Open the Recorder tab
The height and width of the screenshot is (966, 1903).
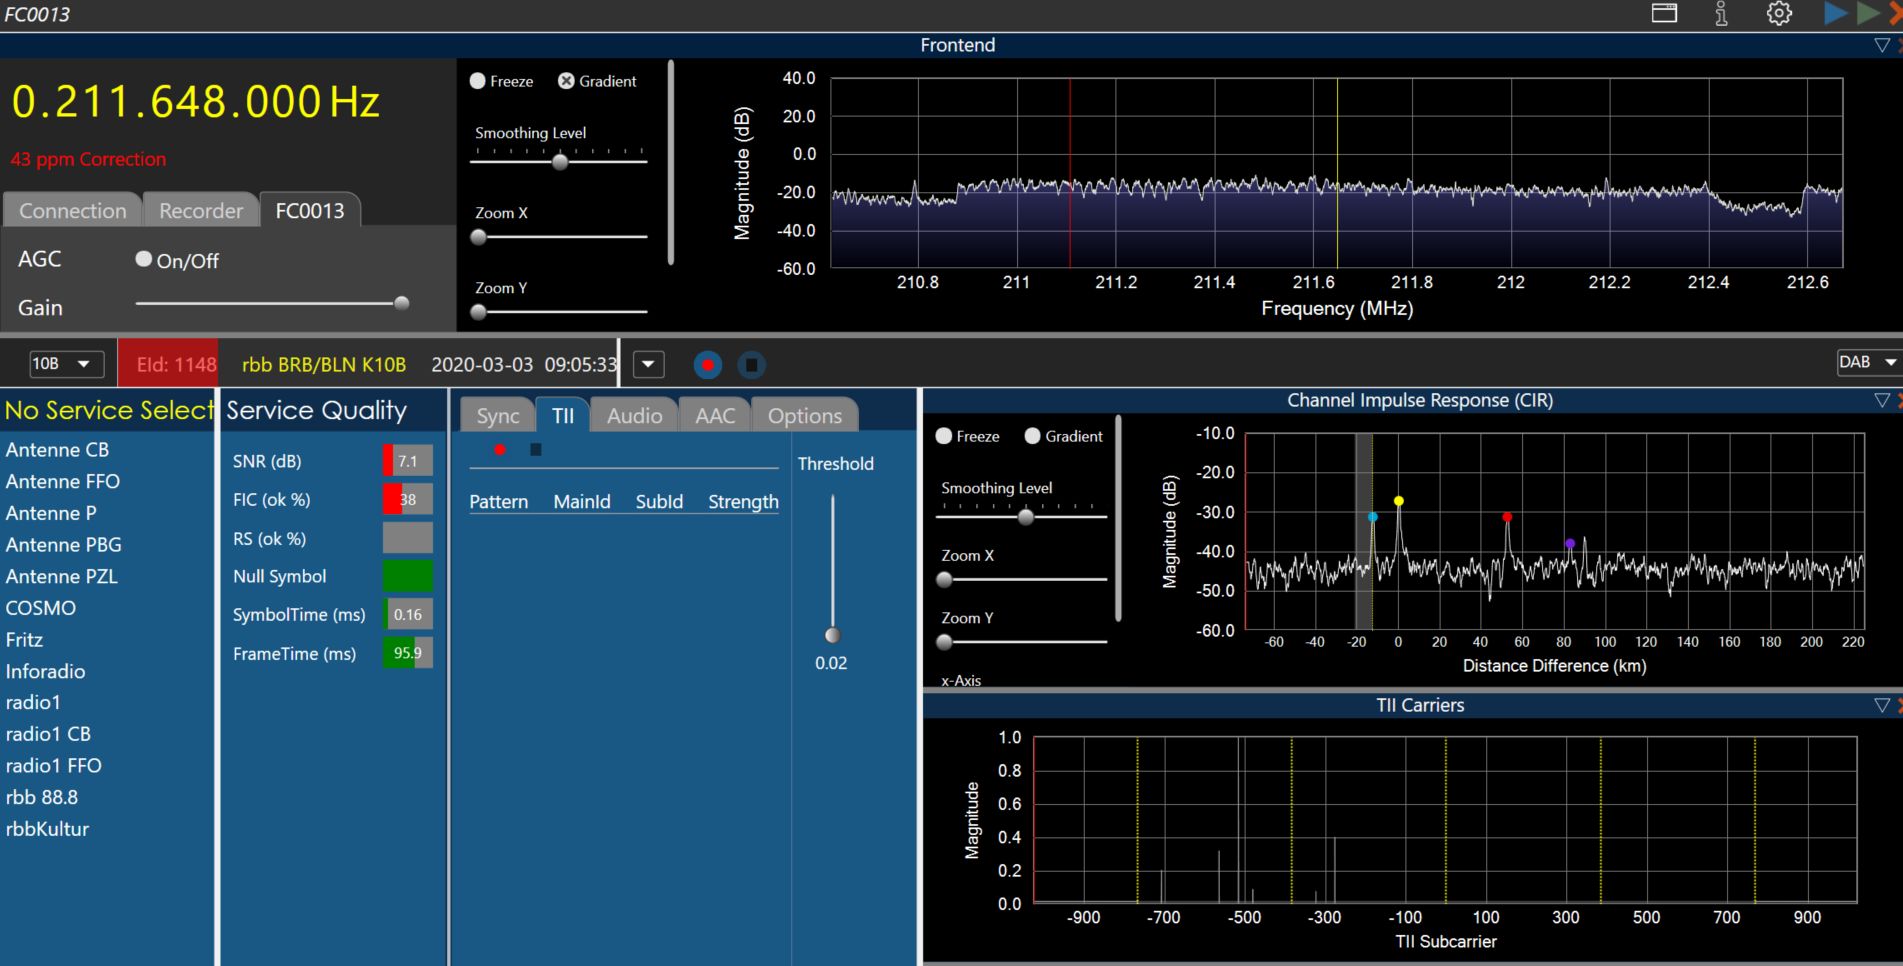(x=201, y=211)
